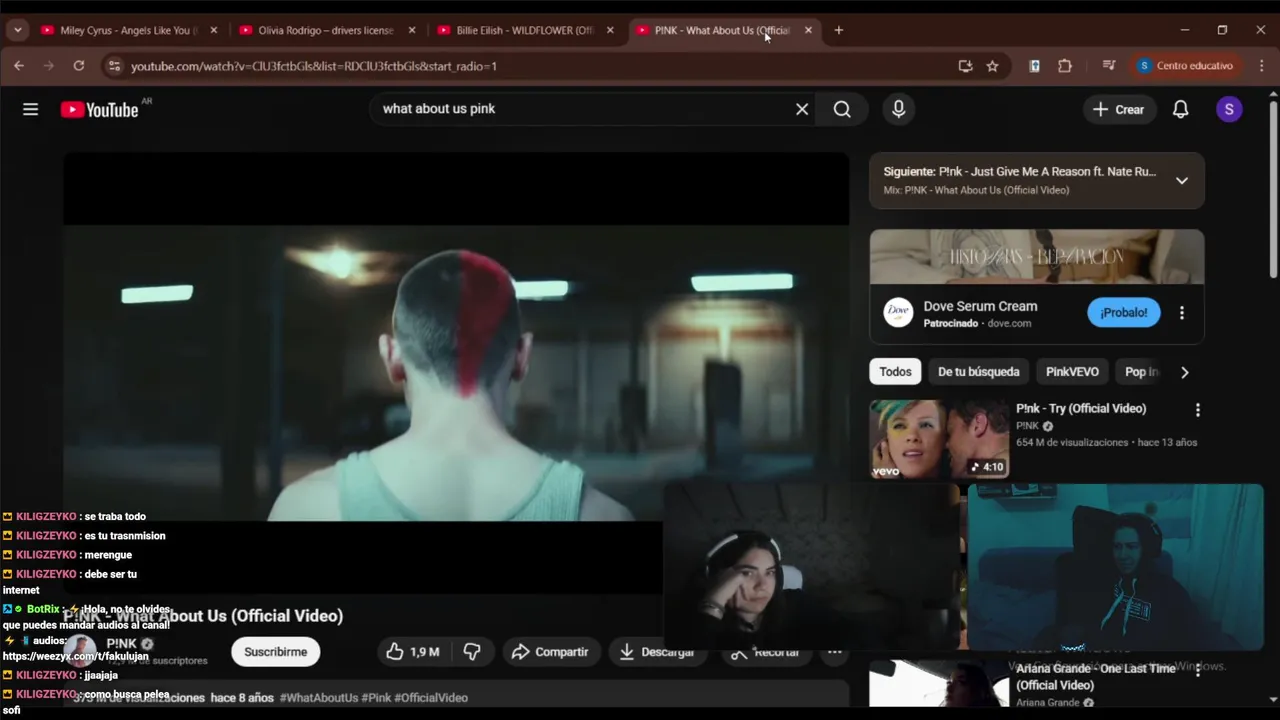Bookmark this page with the star icon
Viewport: 1280px width, 720px height.
click(992, 66)
